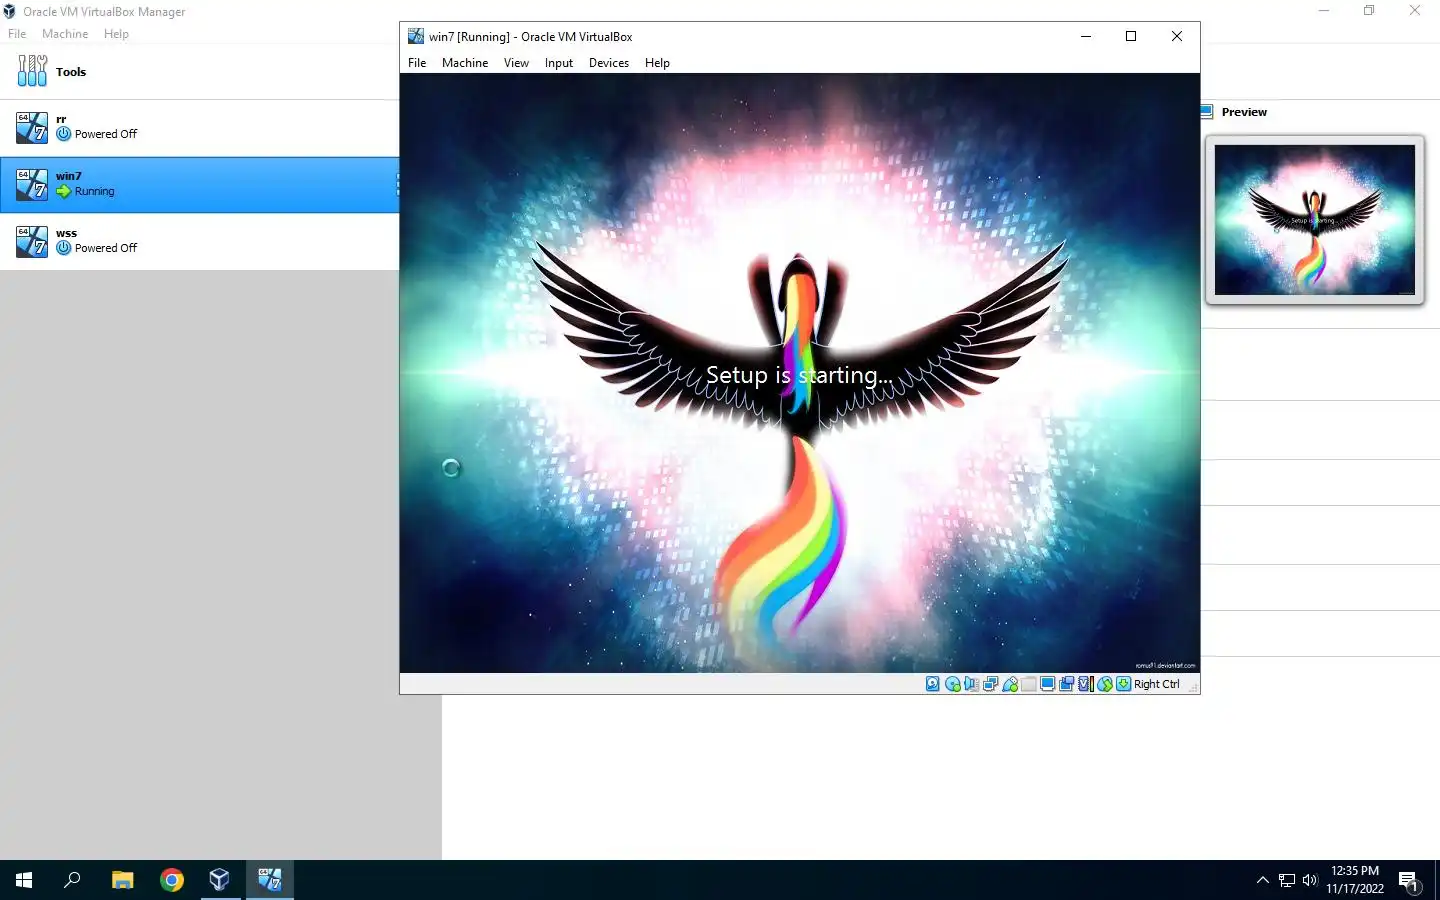
Task: Click the display indicator in VM status bar
Action: (x=1047, y=684)
